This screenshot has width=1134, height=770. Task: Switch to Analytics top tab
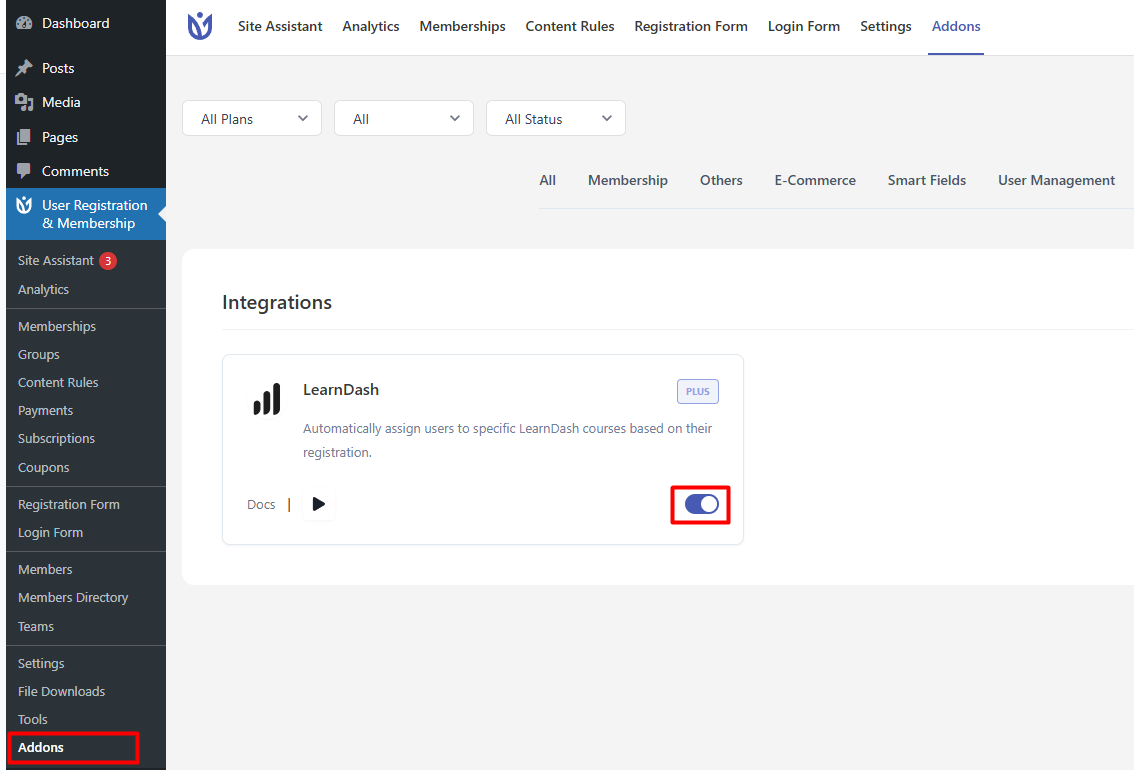click(x=370, y=26)
